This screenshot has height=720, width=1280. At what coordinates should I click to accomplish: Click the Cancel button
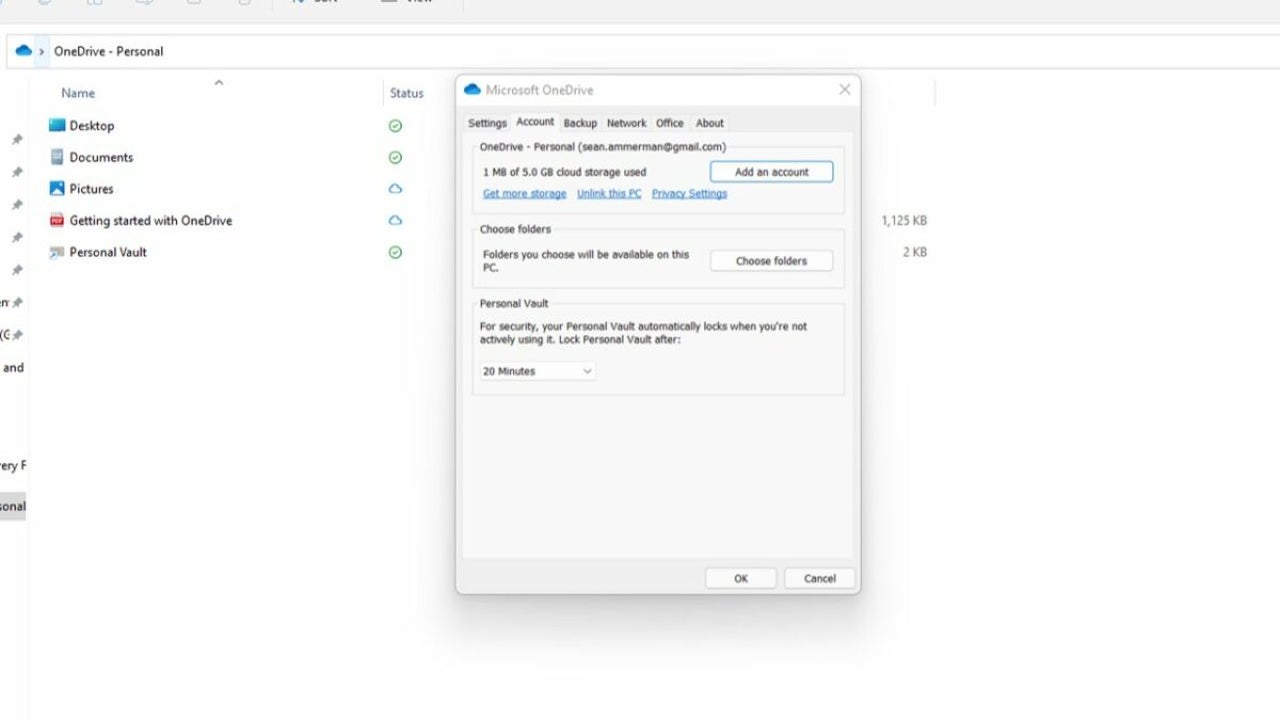click(x=819, y=578)
